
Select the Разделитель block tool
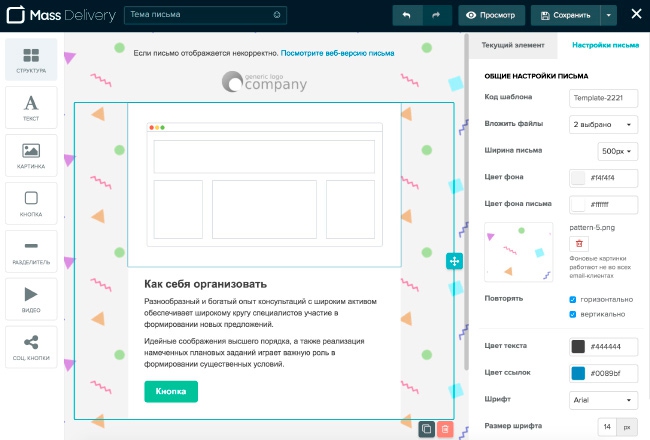pyautogui.click(x=31, y=251)
